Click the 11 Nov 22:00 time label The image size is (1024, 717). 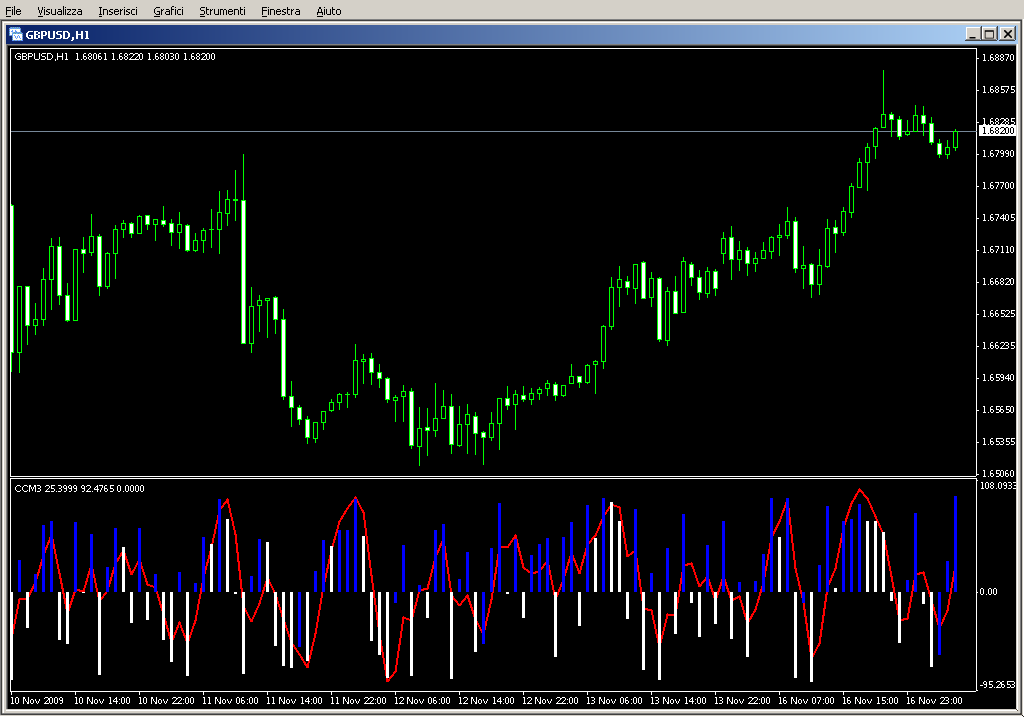[358, 701]
